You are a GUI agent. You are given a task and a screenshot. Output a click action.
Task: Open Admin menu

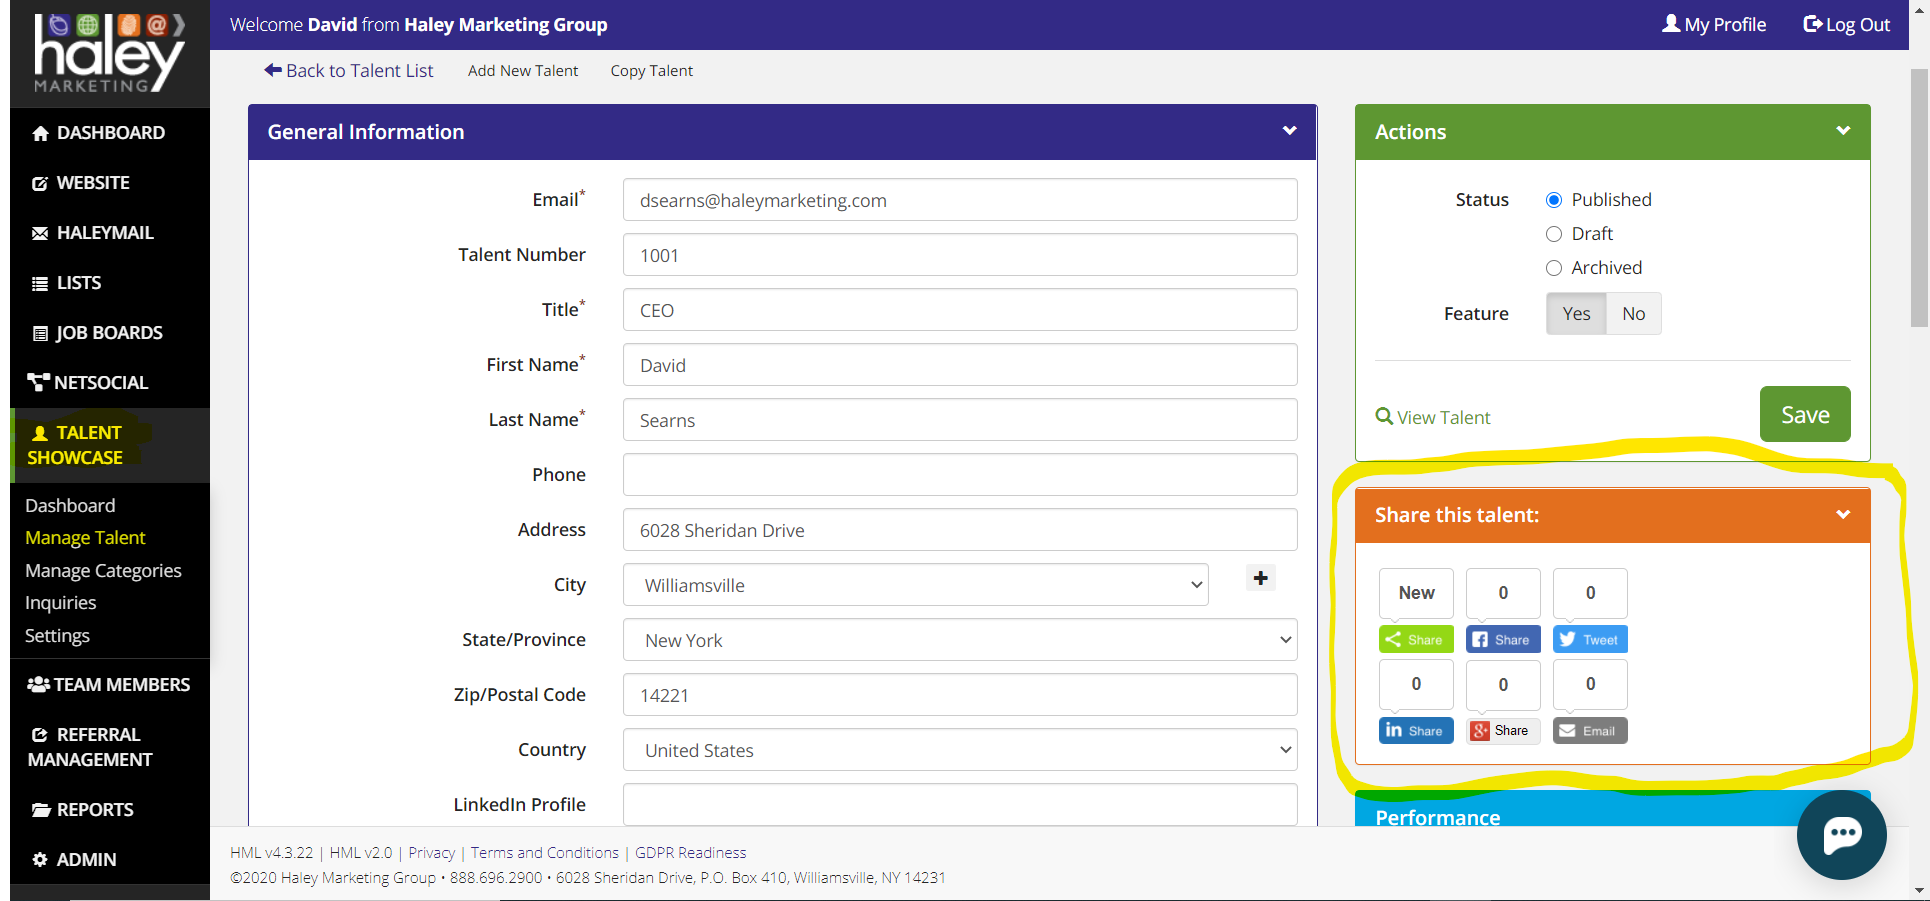click(110, 860)
